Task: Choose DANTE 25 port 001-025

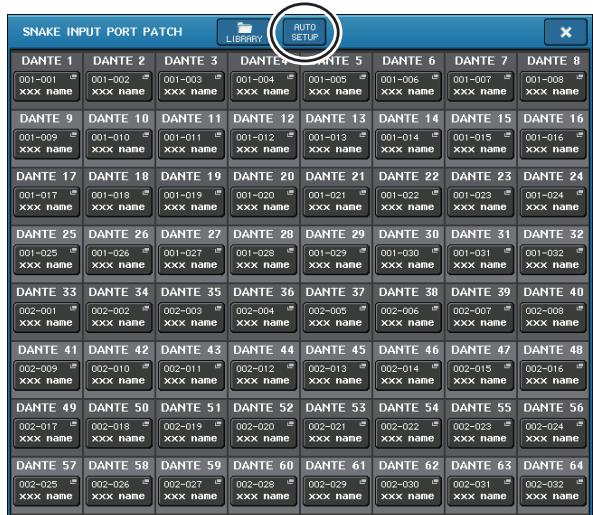Action: pyautogui.click(x=47, y=260)
